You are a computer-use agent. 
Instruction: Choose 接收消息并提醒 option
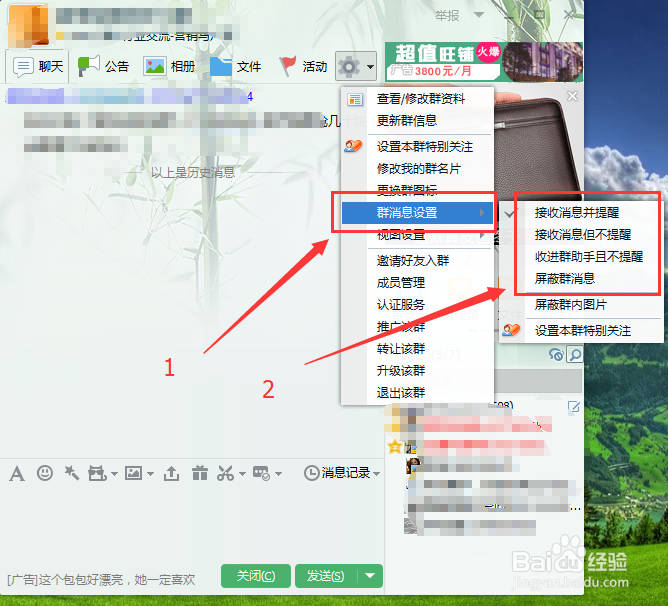581,212
